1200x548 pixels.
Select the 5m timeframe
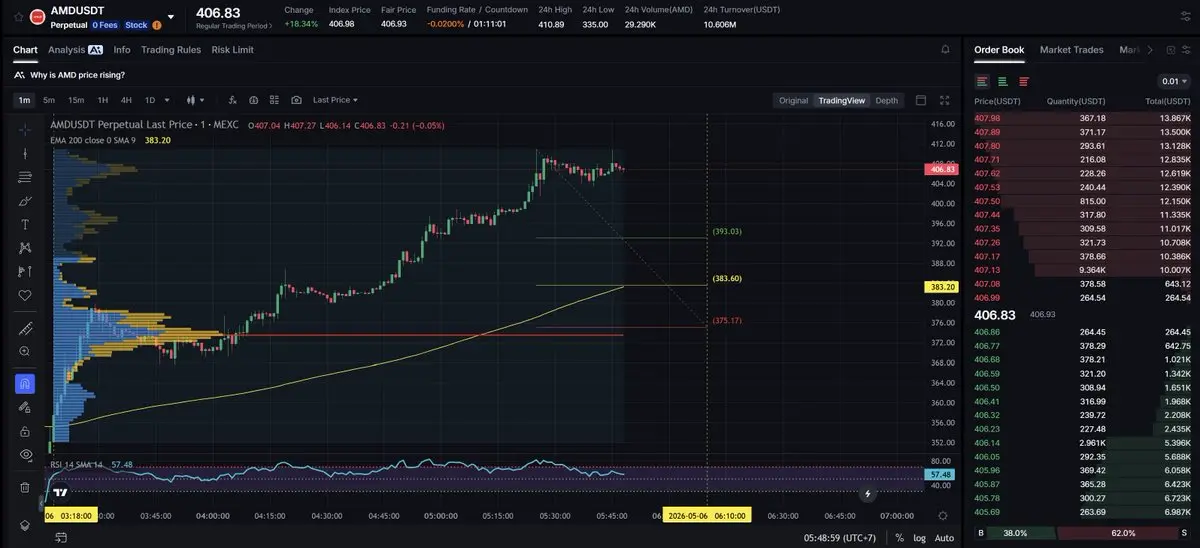tap(49, 100)
